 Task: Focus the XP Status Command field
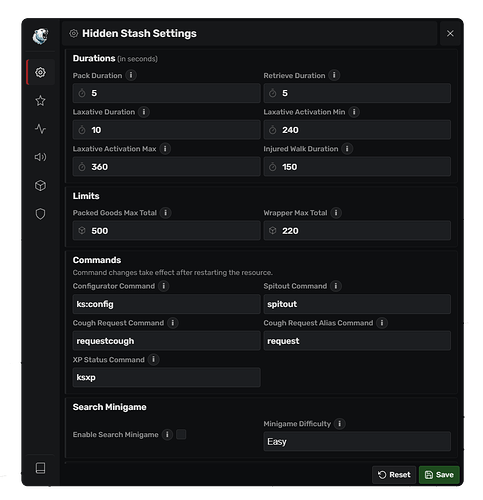pyautogui.click(x=166, y=377)
